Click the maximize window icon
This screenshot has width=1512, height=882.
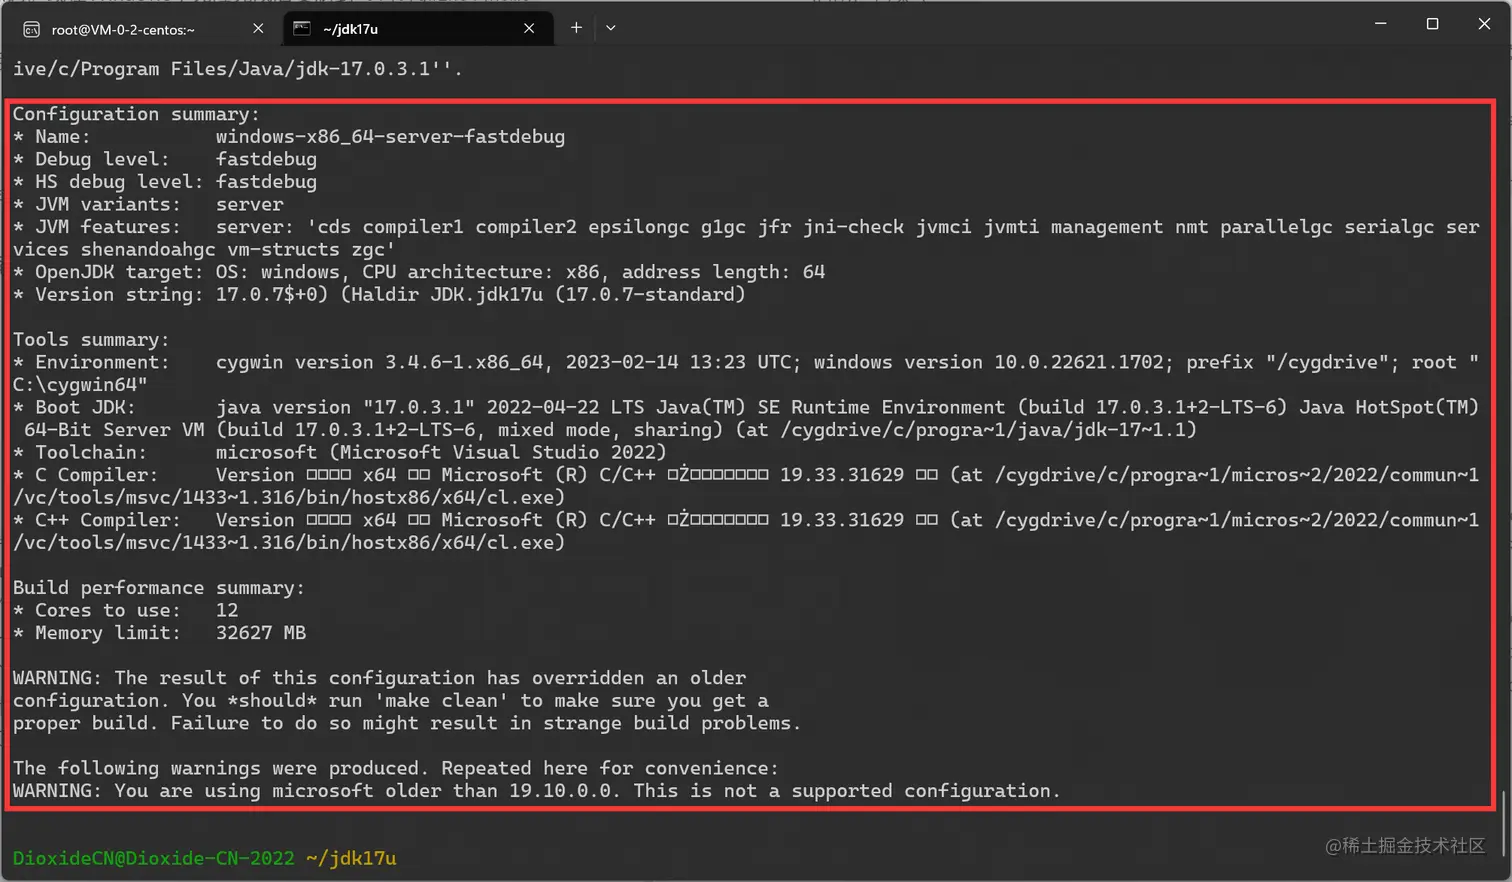[1433, 25]
